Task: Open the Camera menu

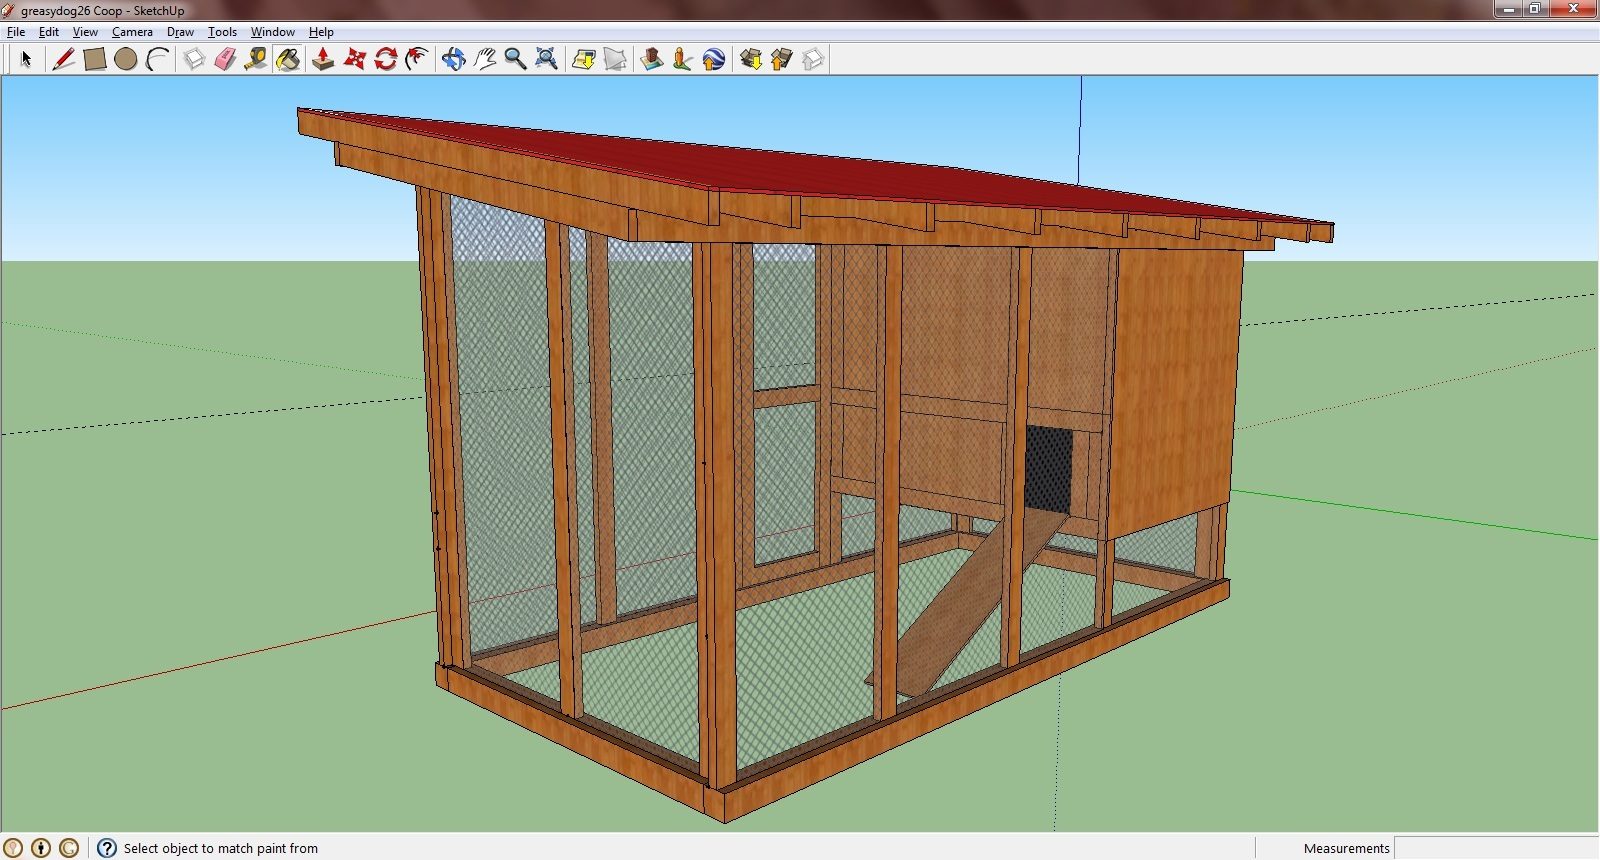Action: (132, 32)
